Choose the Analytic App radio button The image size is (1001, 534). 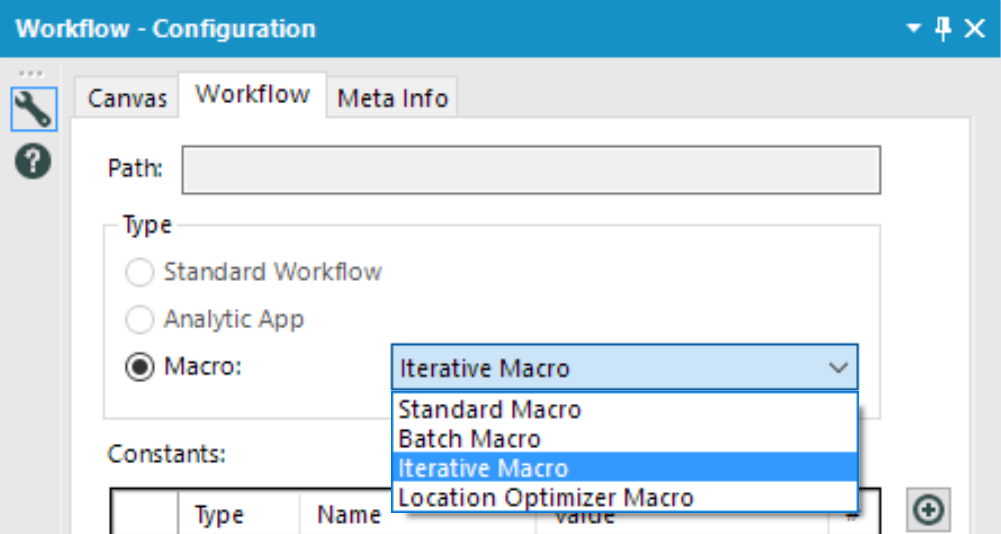pyautogui.click(x=140, y=320)
